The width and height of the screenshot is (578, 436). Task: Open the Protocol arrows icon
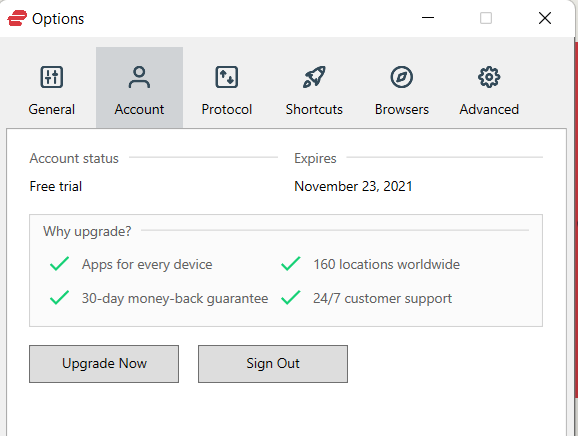(227, 77)
